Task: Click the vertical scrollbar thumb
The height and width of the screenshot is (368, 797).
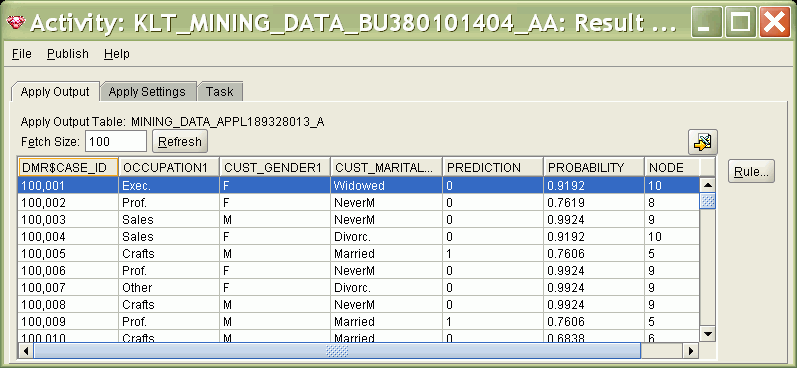Action: pyautogui.click(x=708, y=200)
